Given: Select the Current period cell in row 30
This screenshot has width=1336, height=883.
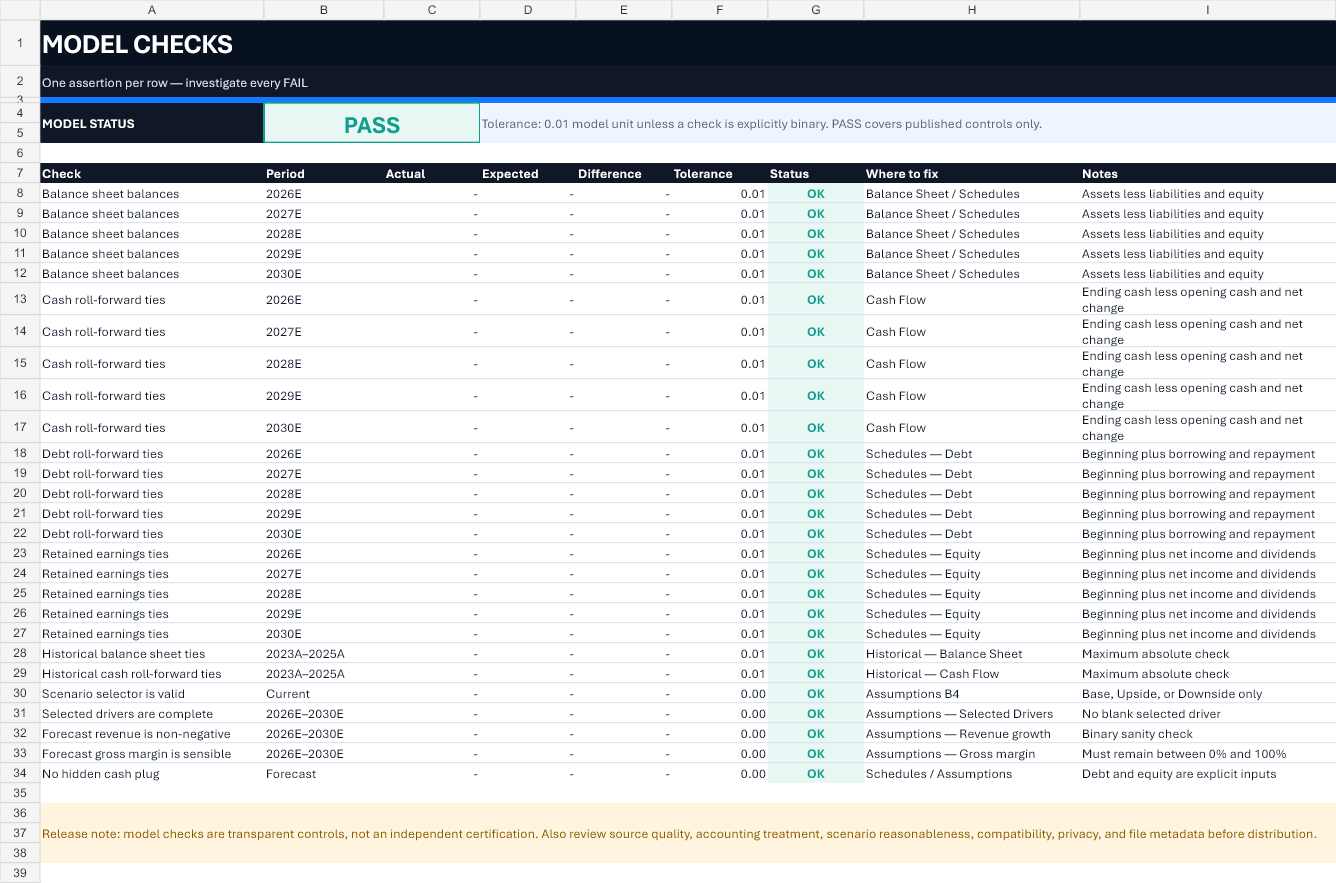Looking at the screenshot, I should 324,693.
